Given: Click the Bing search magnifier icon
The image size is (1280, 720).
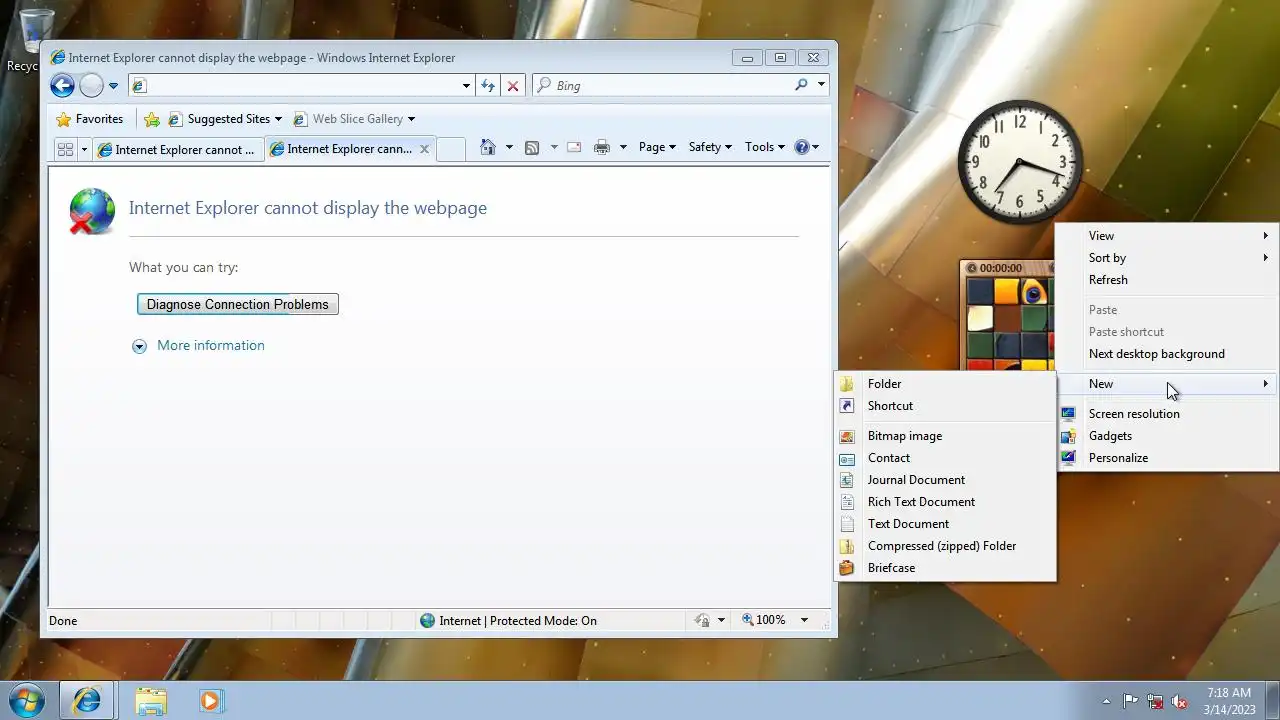Looking at the screenshot, I should (x=801, y=85).
